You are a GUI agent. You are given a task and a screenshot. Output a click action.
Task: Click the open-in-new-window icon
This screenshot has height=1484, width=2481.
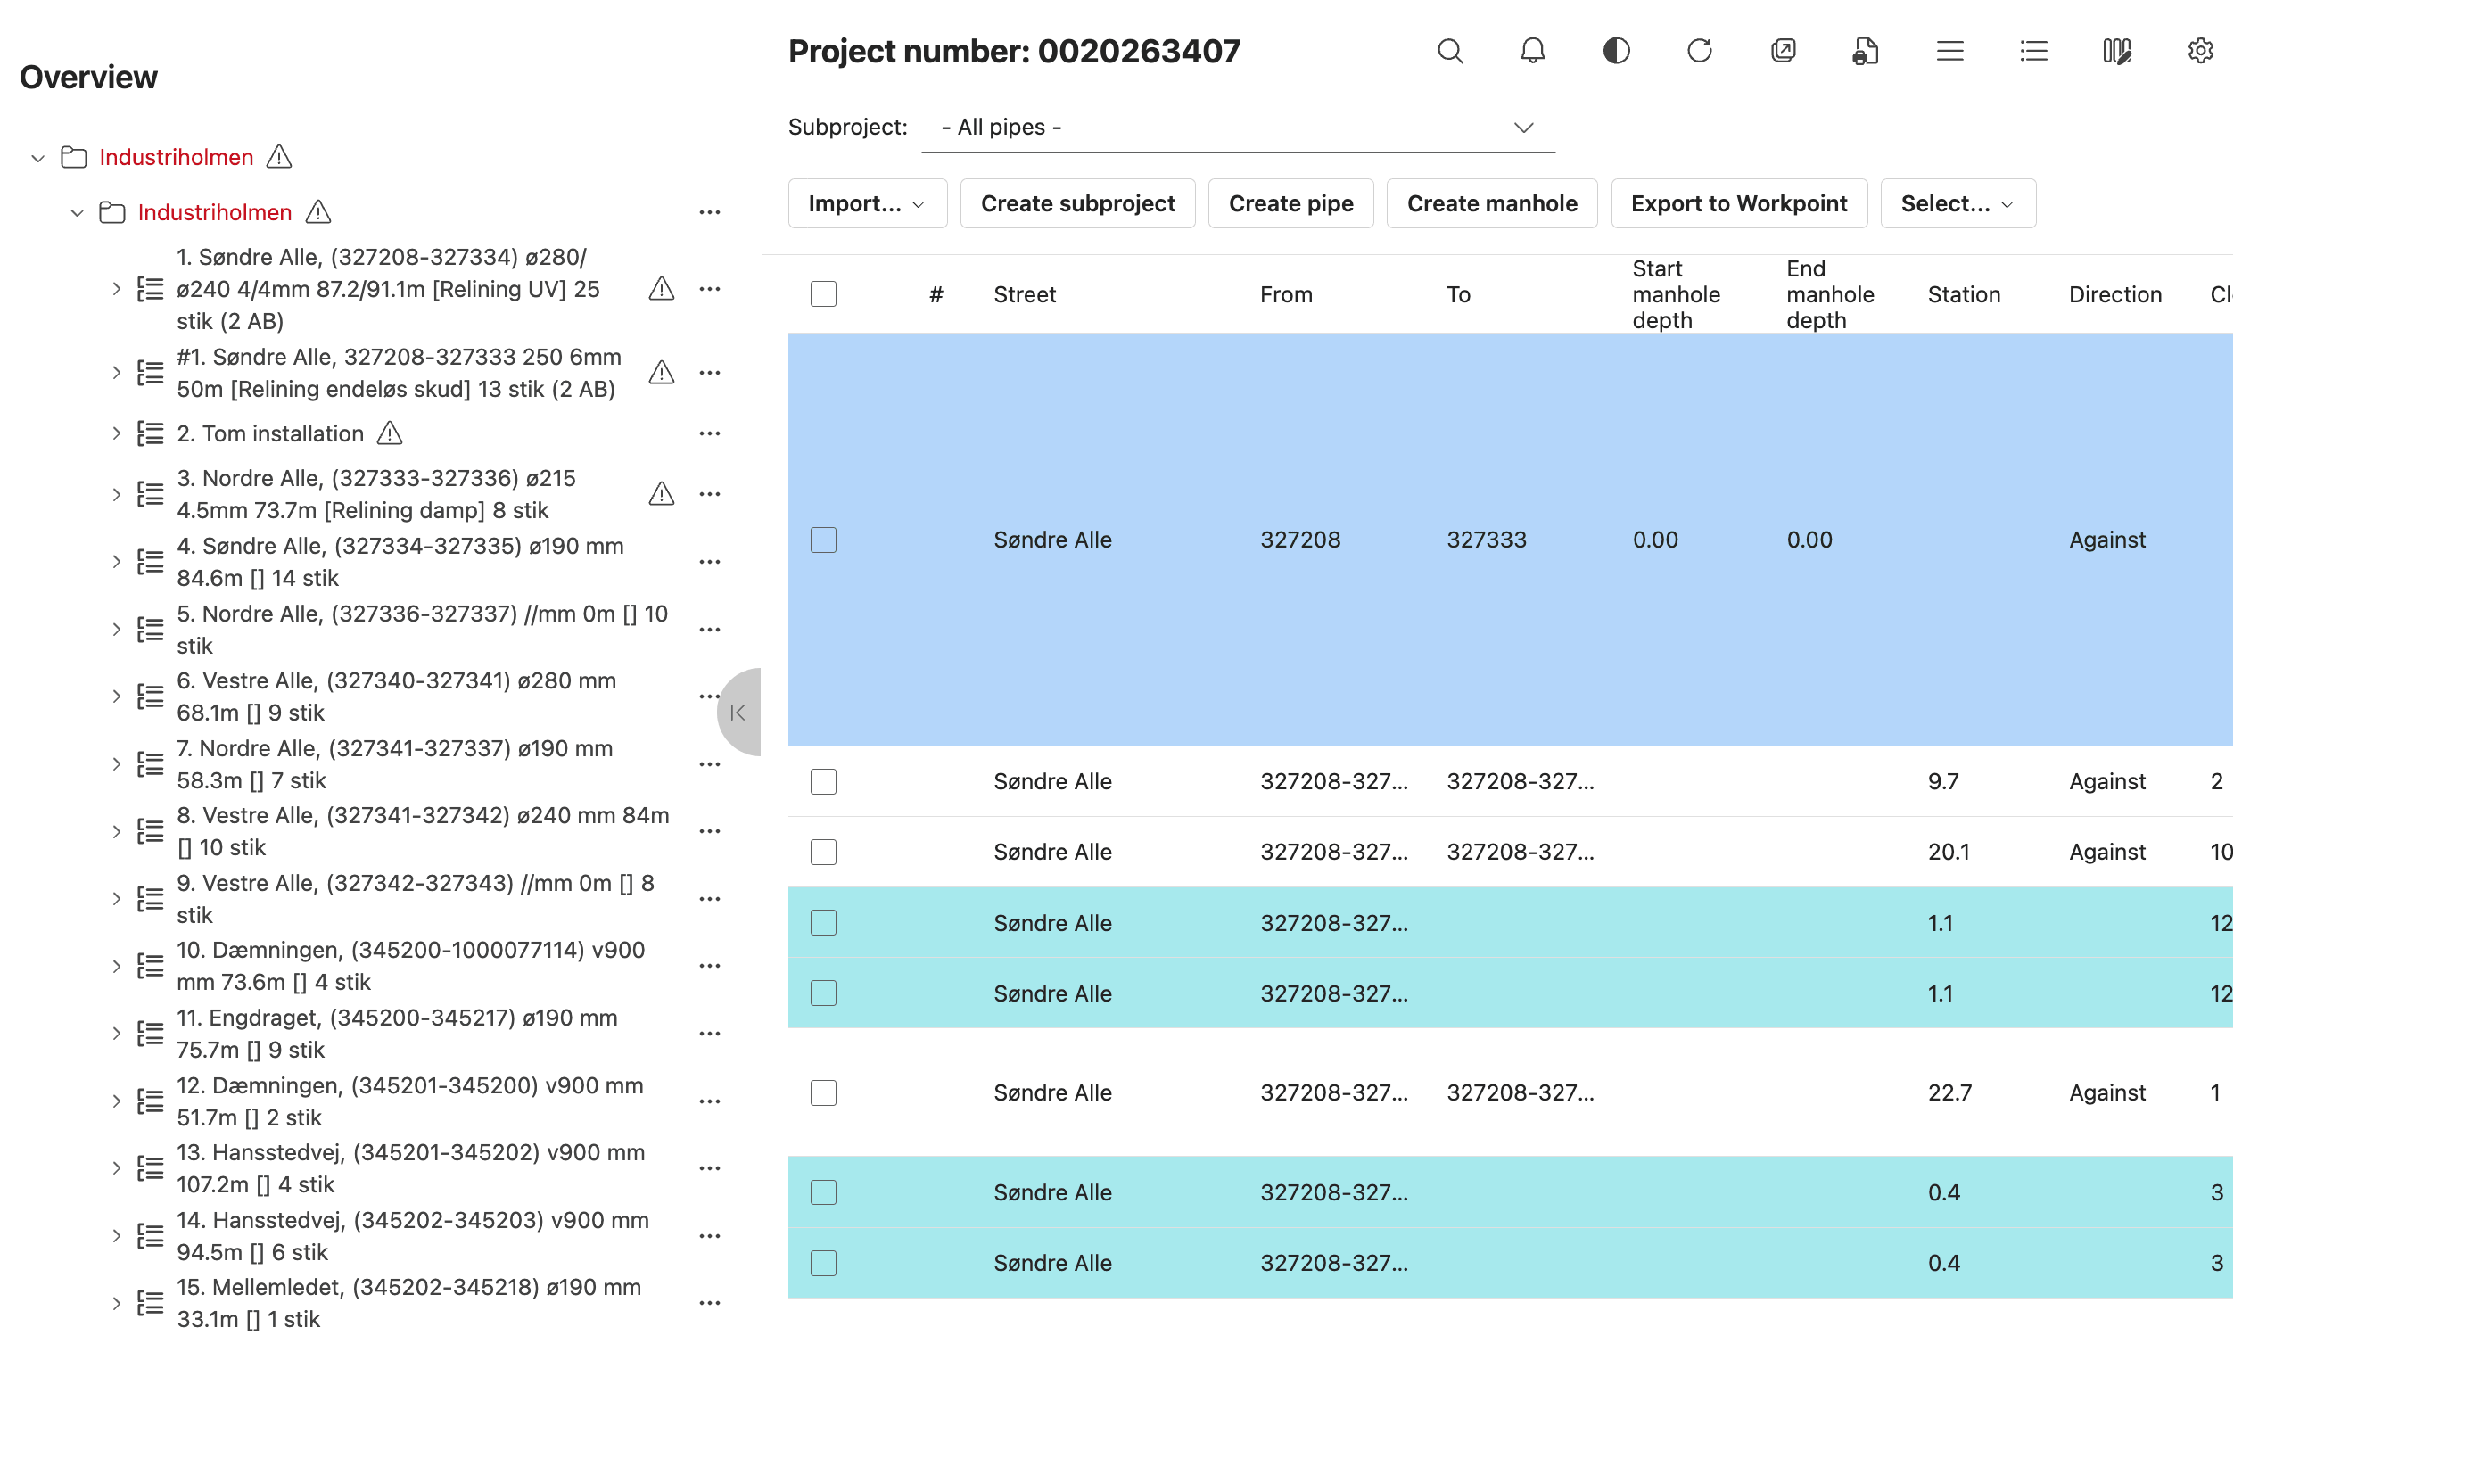[x=1783, y=51]
